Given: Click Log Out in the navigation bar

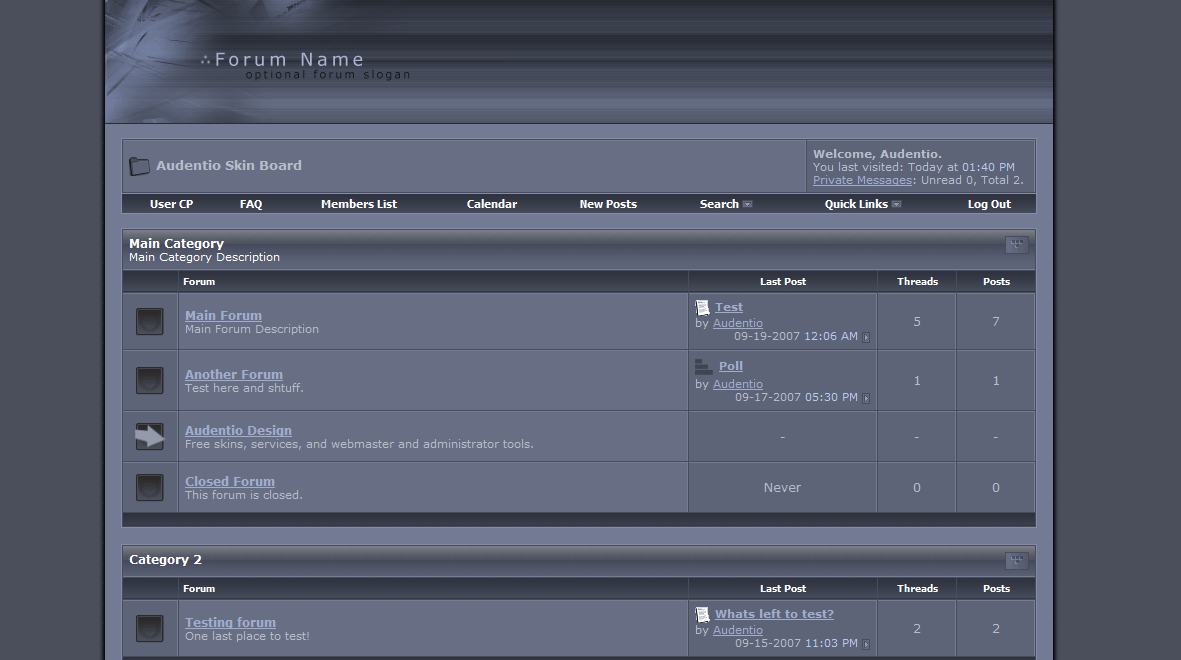Looking at the screenshot, I should click(989, 204).
